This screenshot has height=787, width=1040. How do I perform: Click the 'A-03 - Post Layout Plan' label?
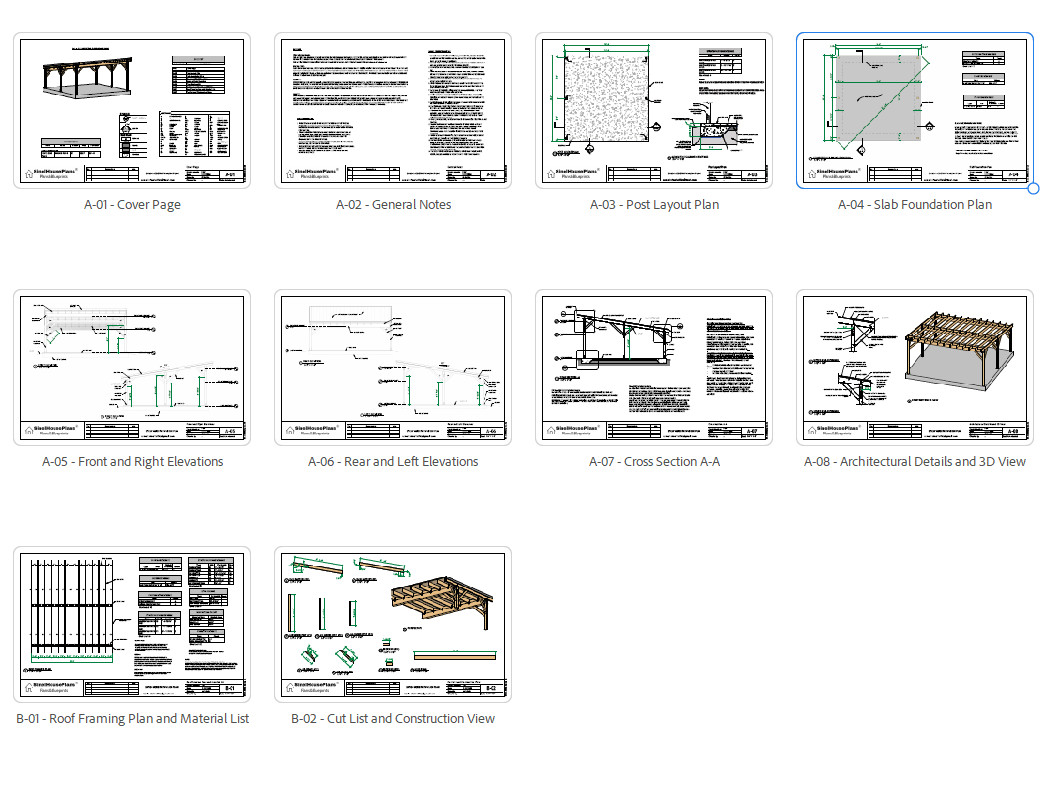[x=655, y=205]
